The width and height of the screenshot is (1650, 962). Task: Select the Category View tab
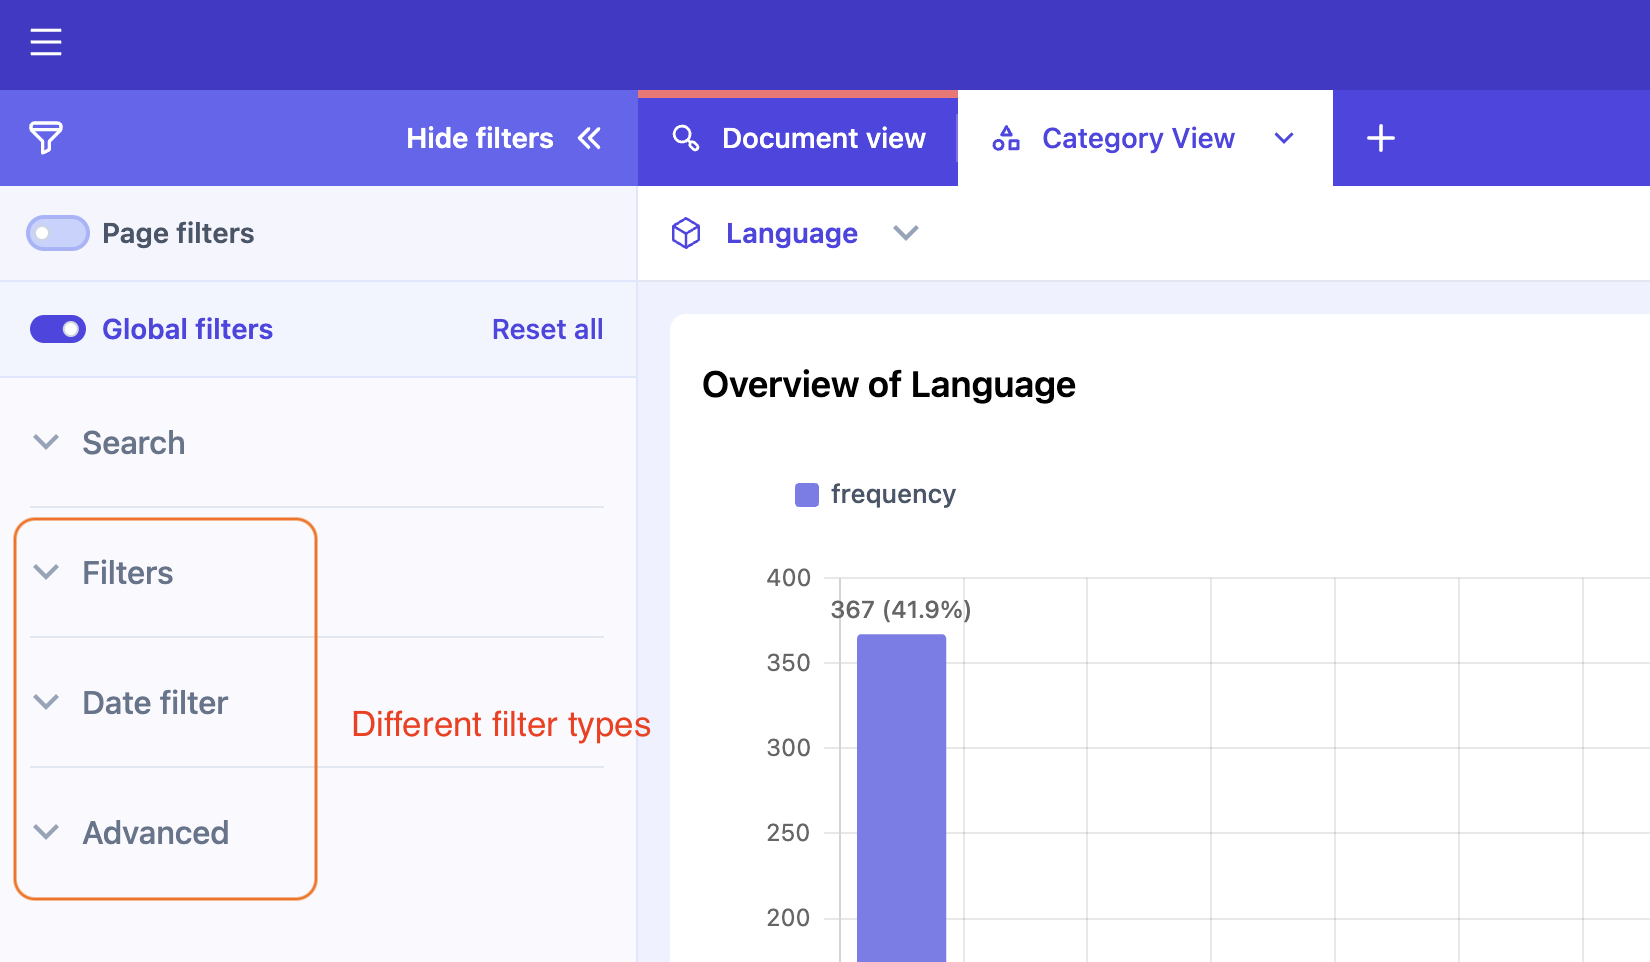(x=1145, y=138)
